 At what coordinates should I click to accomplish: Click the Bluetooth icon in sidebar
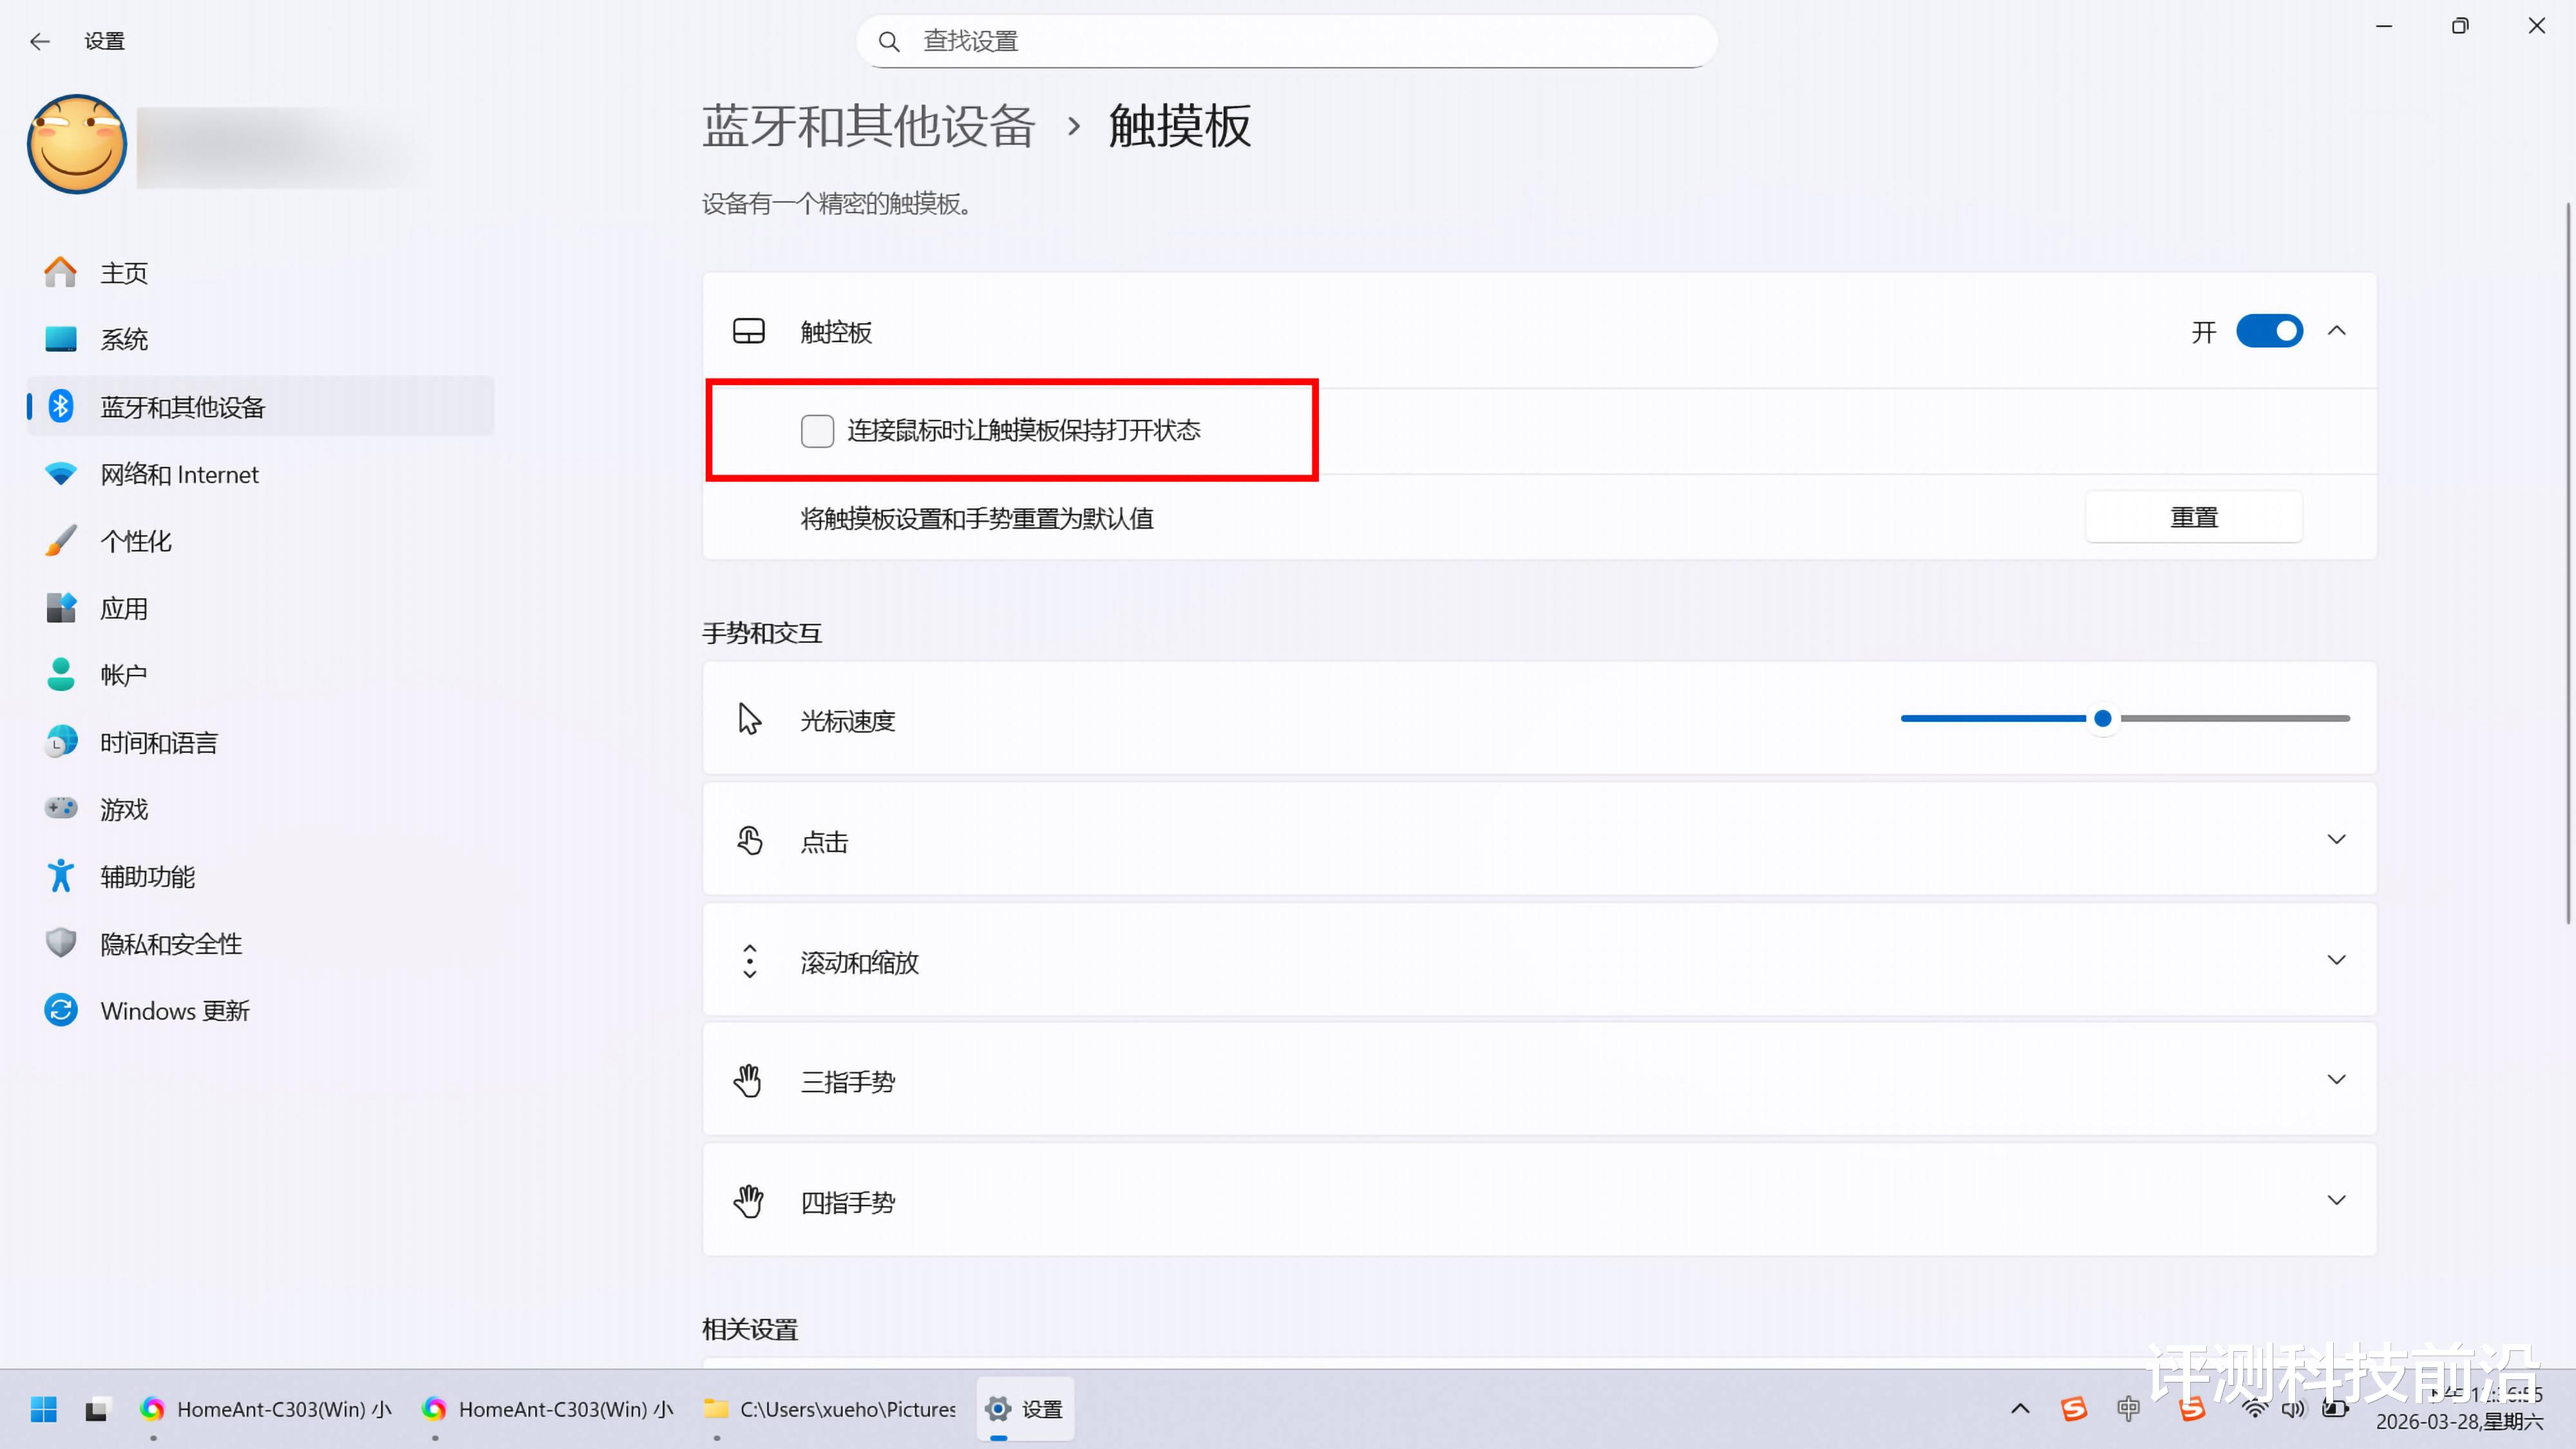tap(61, 406)
